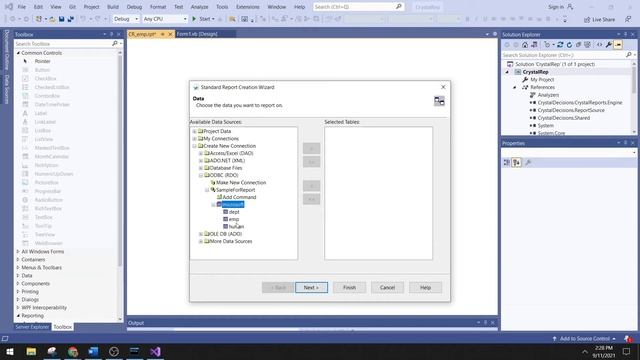Click the Help button in wizard
Image resolution: width=640 pixels, height=360 pixels.
tap(425, 287)
